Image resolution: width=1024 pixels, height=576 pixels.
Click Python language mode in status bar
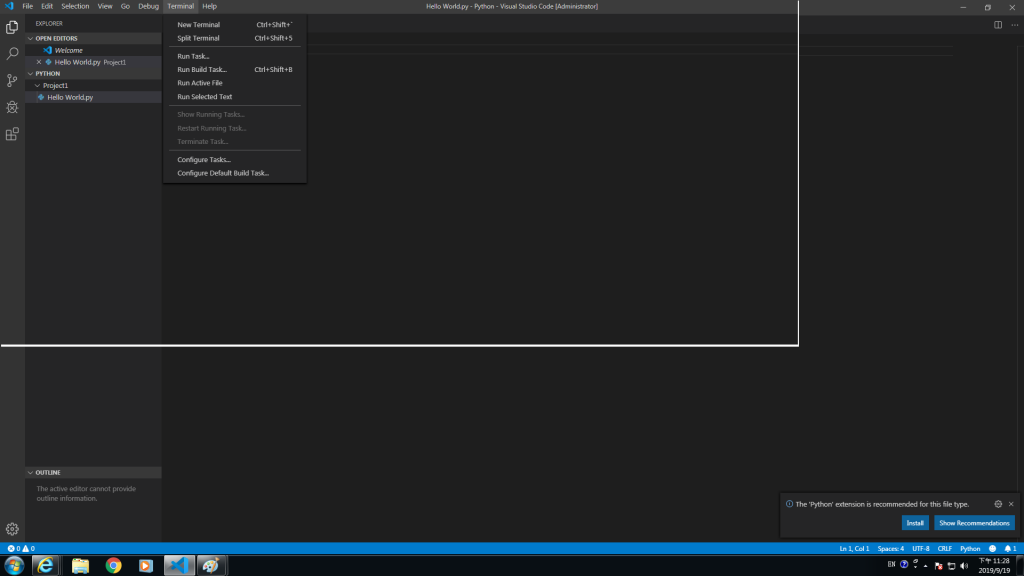pos(970,549)
